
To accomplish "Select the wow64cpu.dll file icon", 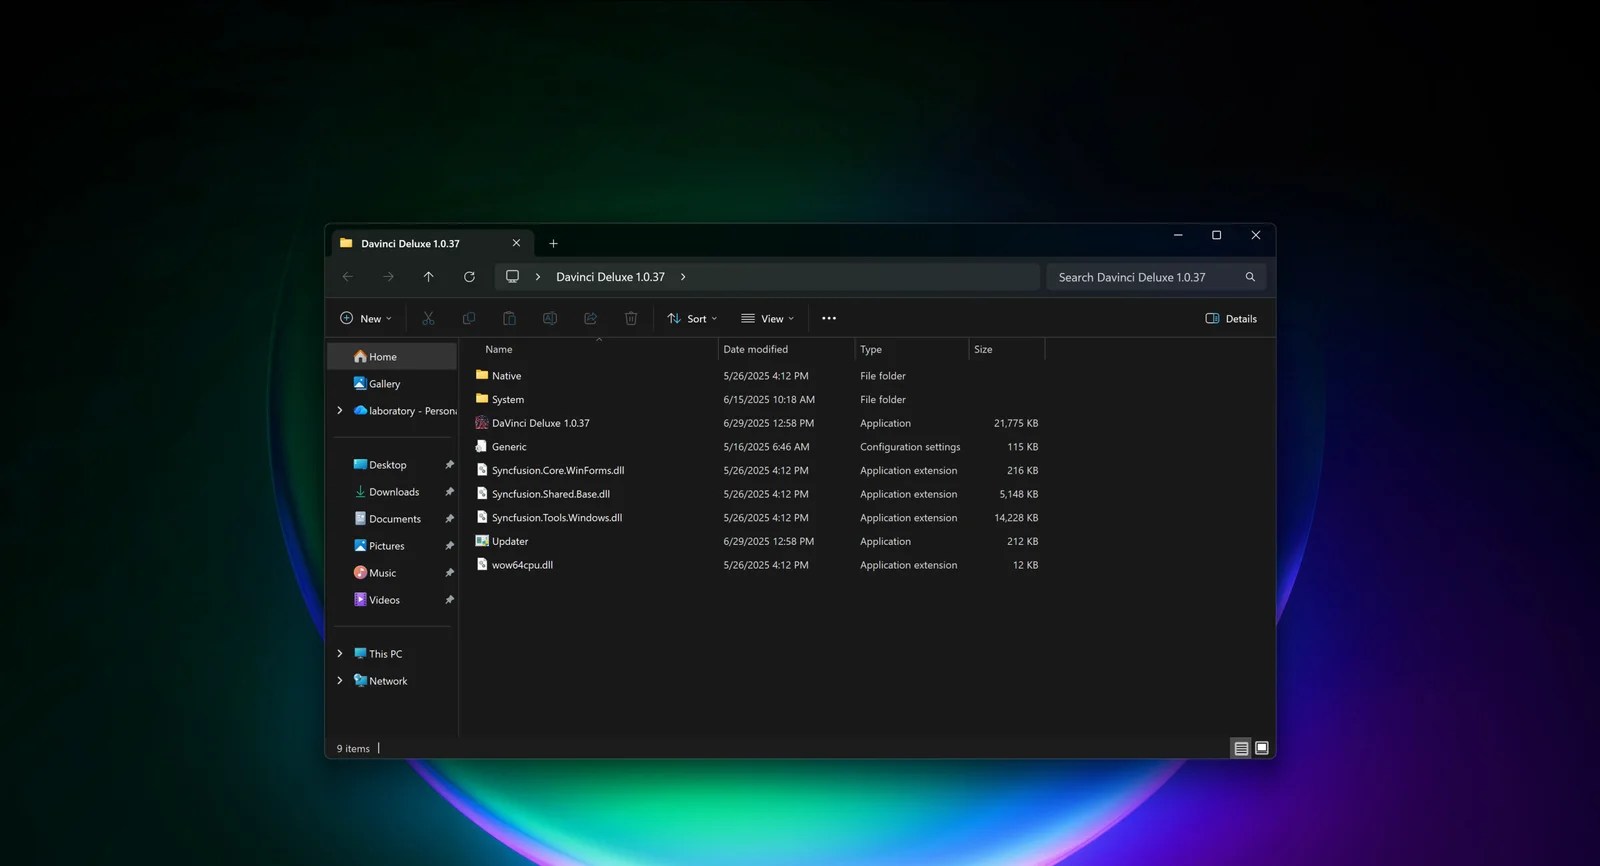I will tap(482, 565).
